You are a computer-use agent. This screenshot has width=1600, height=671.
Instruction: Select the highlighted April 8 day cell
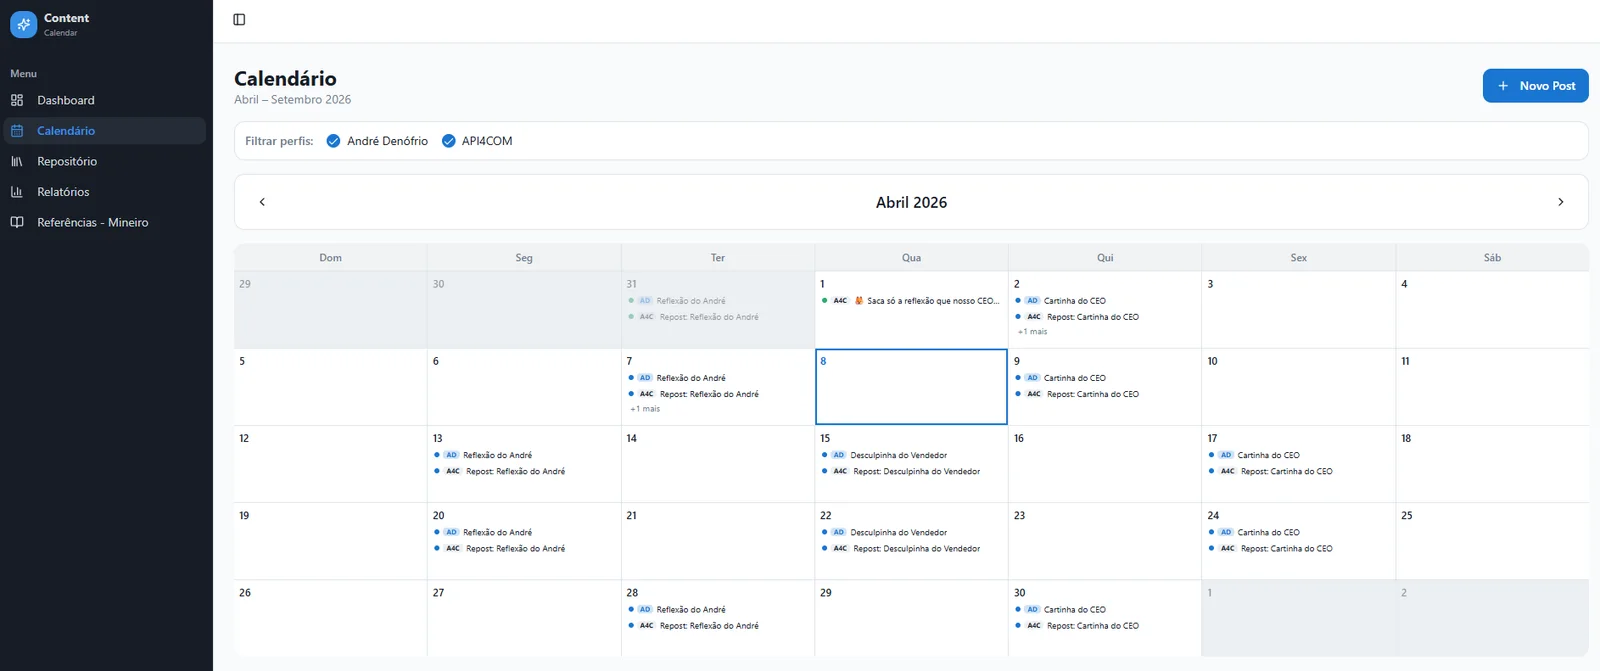point(911,387)
